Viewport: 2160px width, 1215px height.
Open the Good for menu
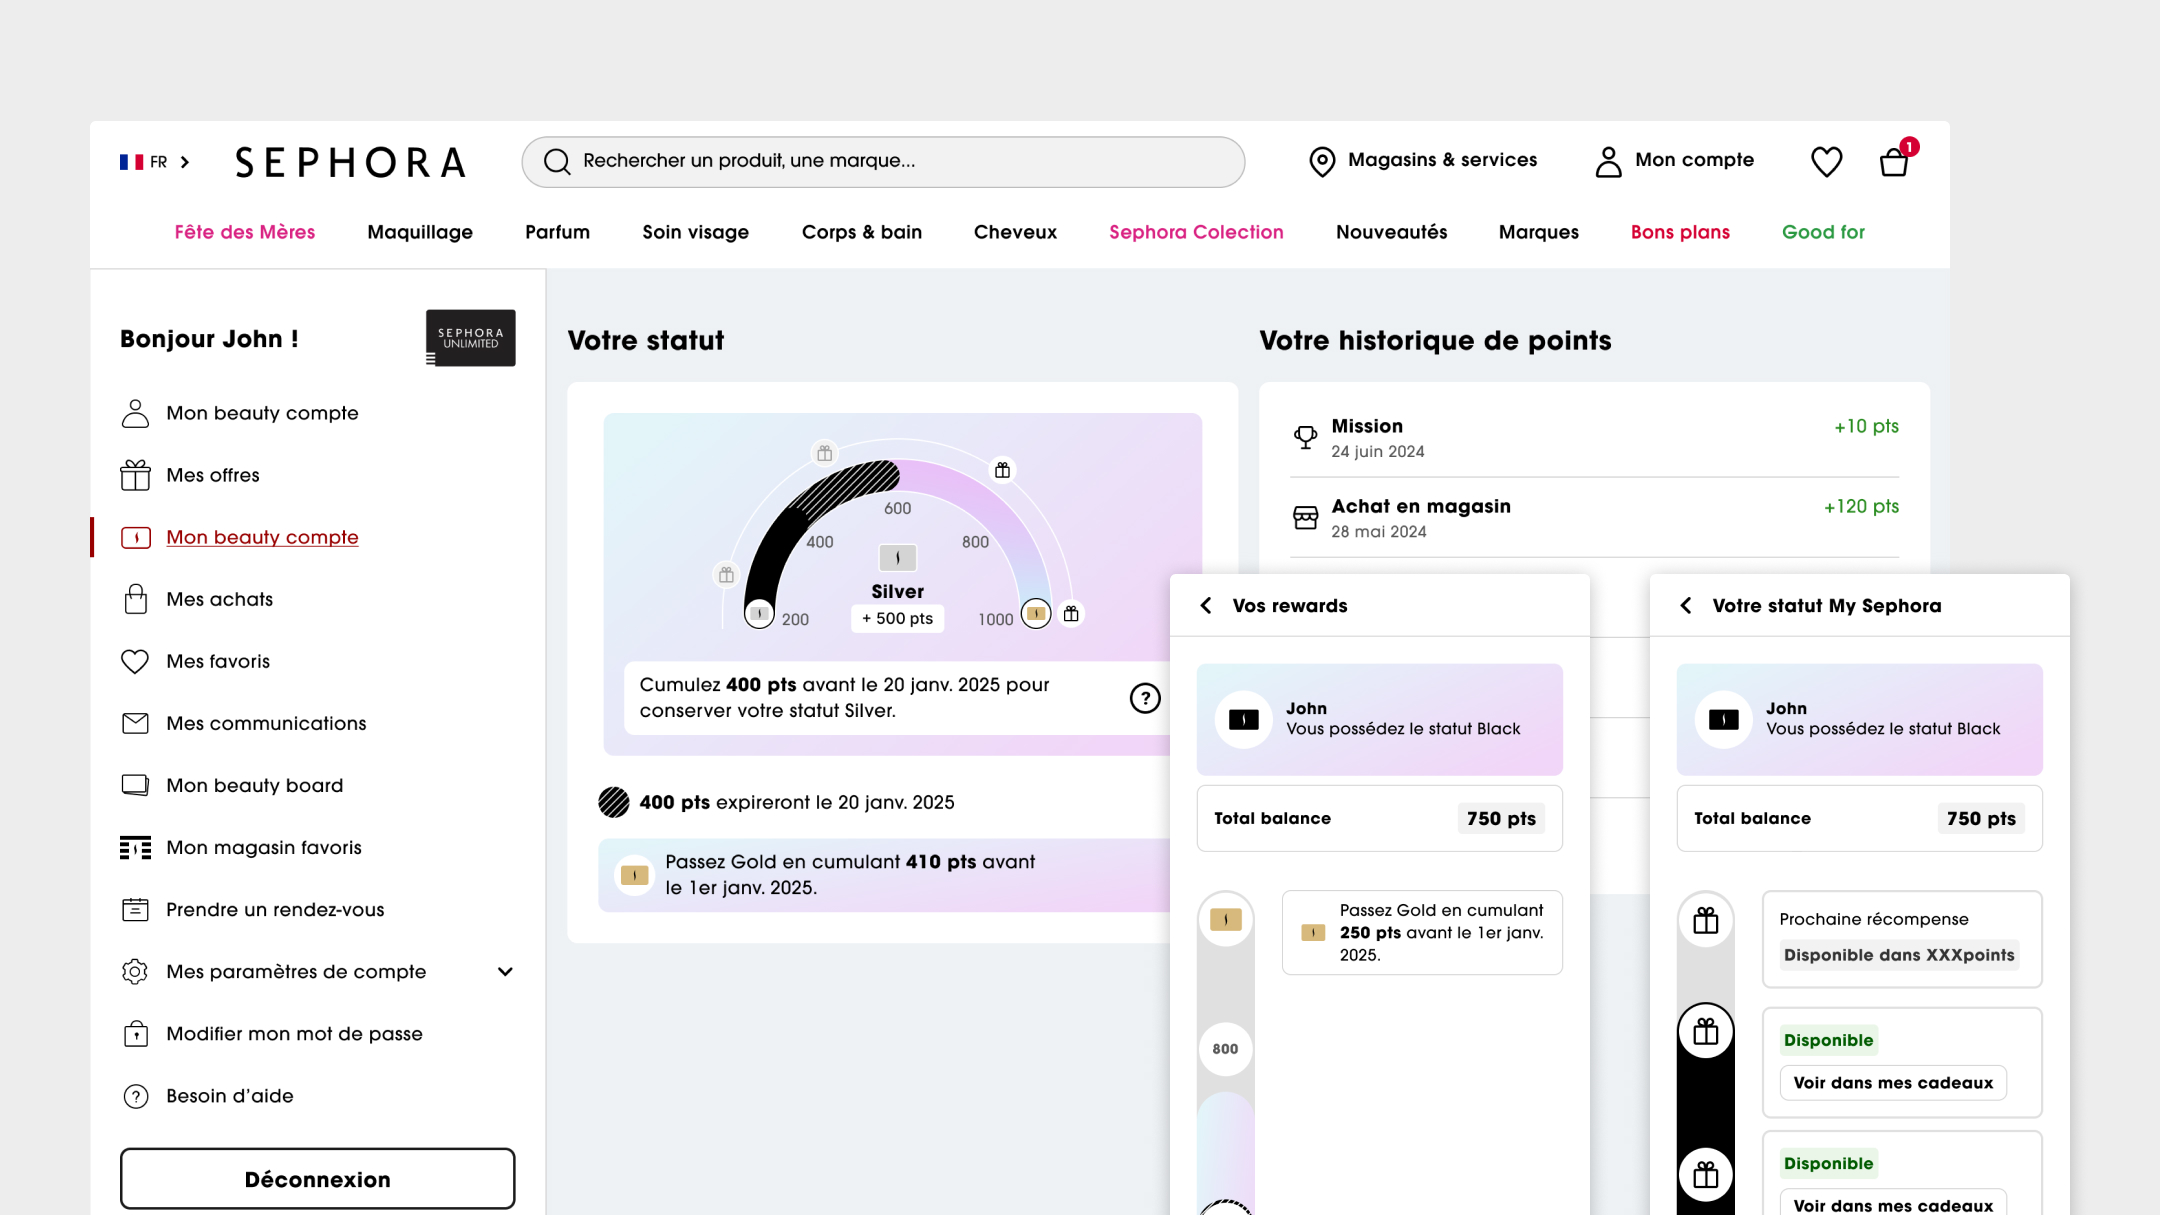(1823, 232)
